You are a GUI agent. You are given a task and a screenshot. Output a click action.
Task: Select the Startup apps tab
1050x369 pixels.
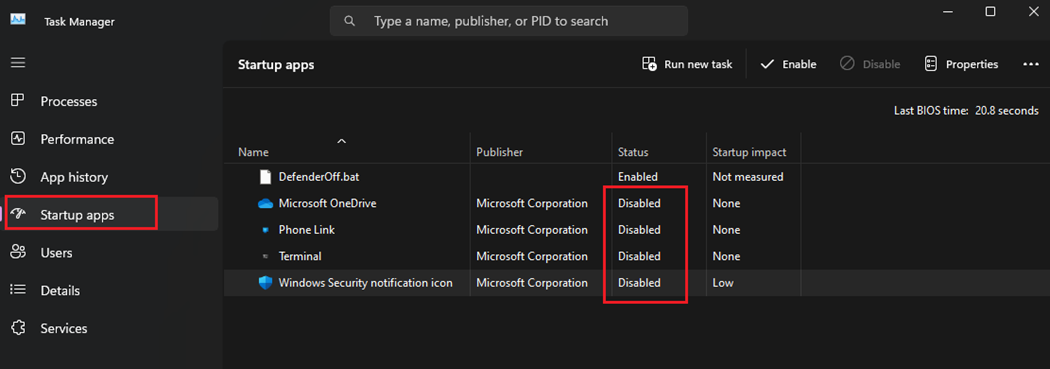[x=111, y=214]
